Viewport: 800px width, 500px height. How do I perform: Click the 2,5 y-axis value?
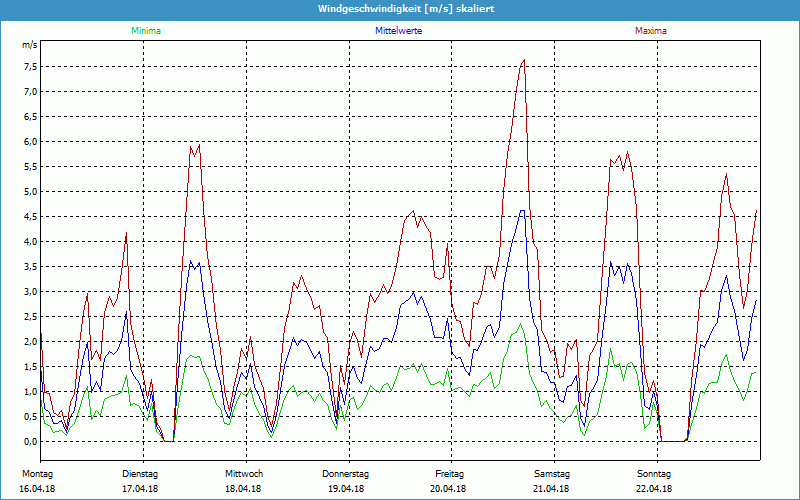coord(30,317)
